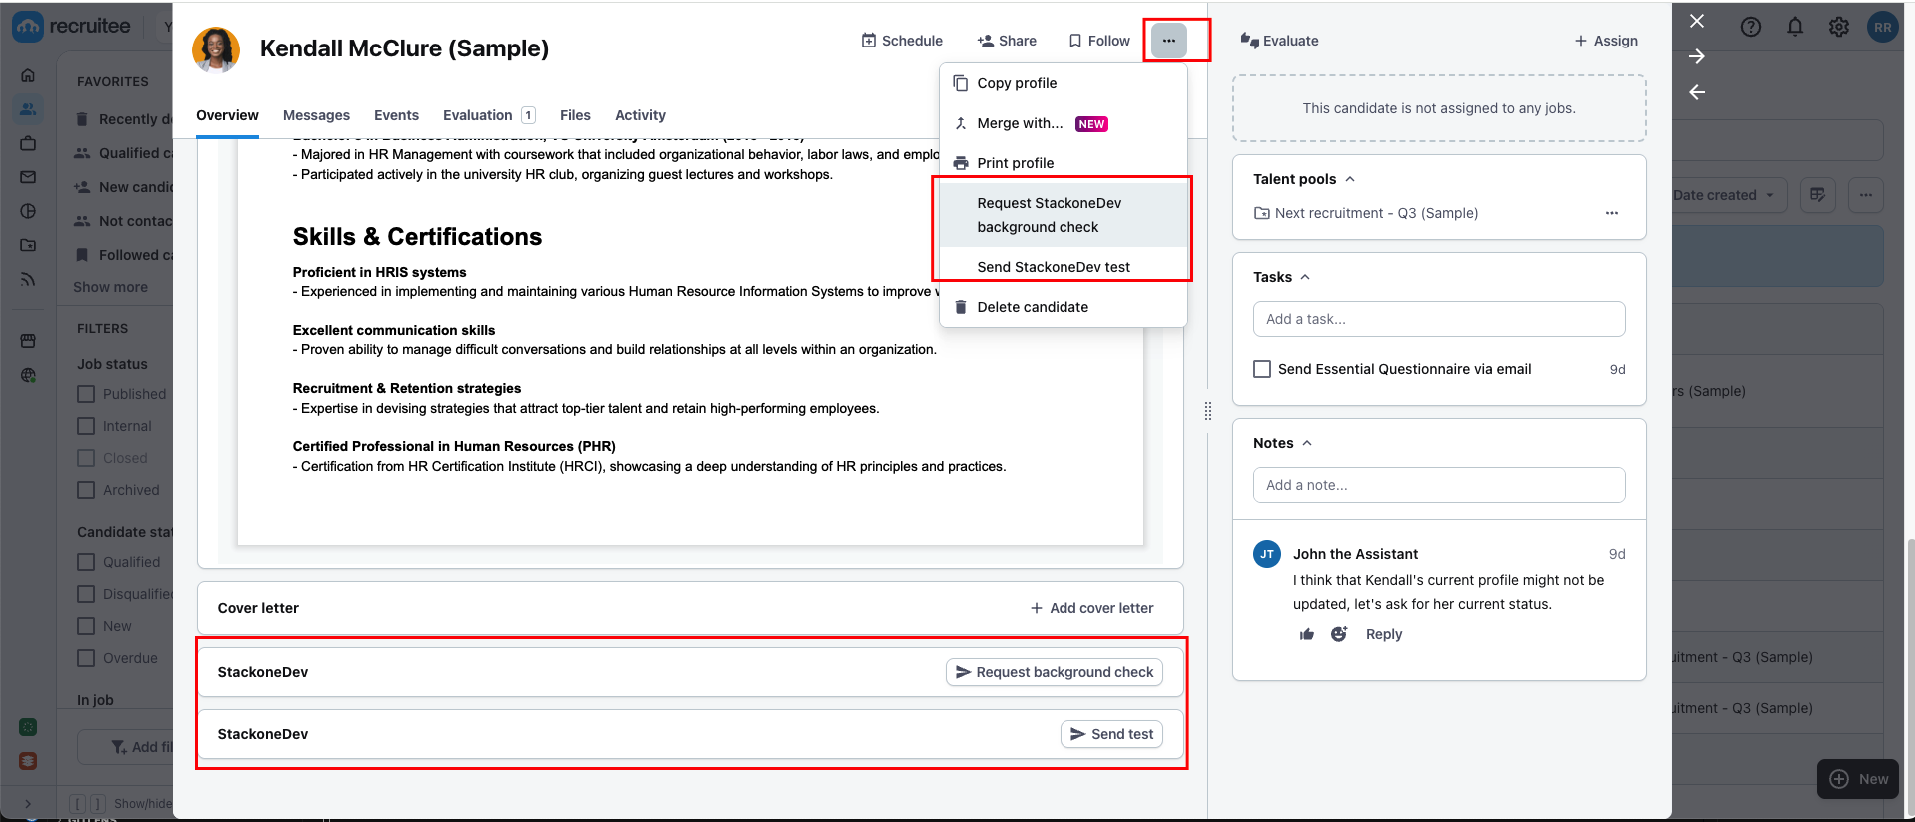The height and width of the screenshot is (822, 1915).
Task: Open the Date created sort dropdown
Action: 1724,195
